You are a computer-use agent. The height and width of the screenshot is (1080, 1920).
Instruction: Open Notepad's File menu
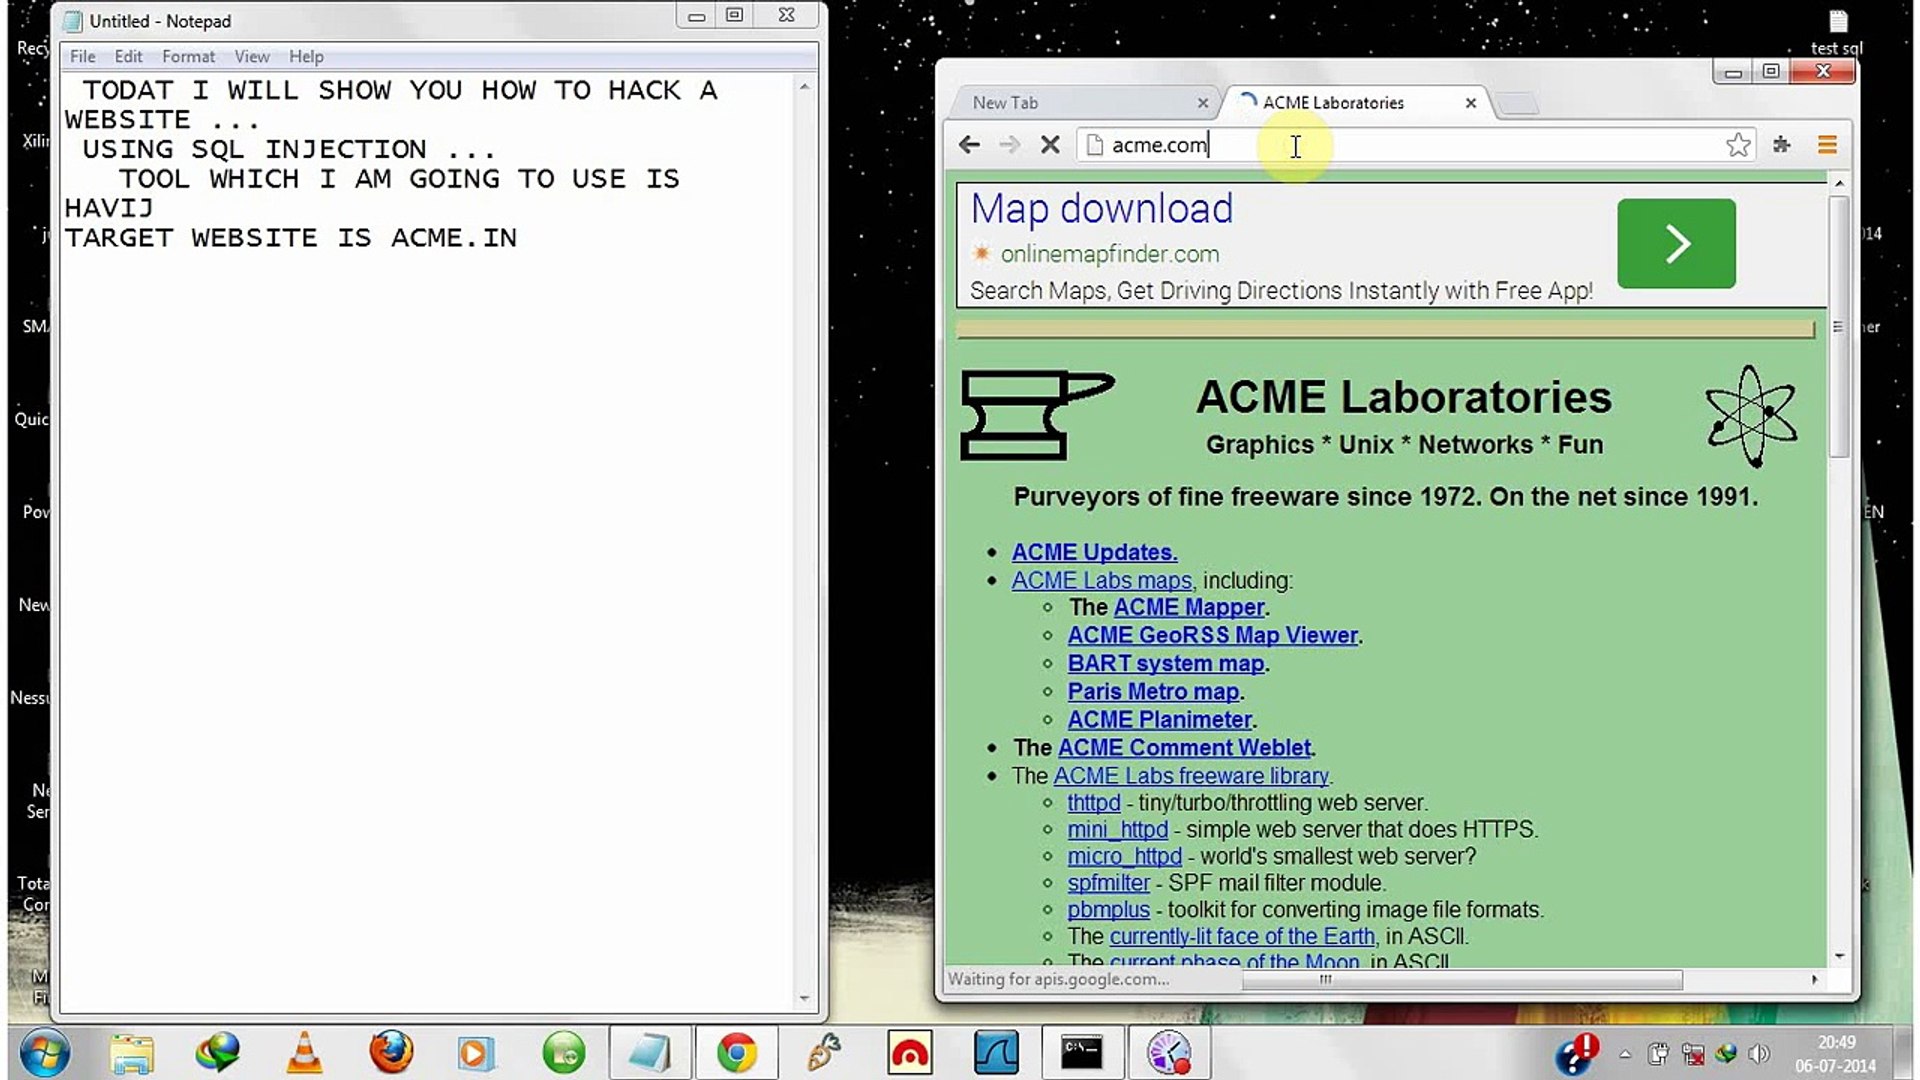83,57
